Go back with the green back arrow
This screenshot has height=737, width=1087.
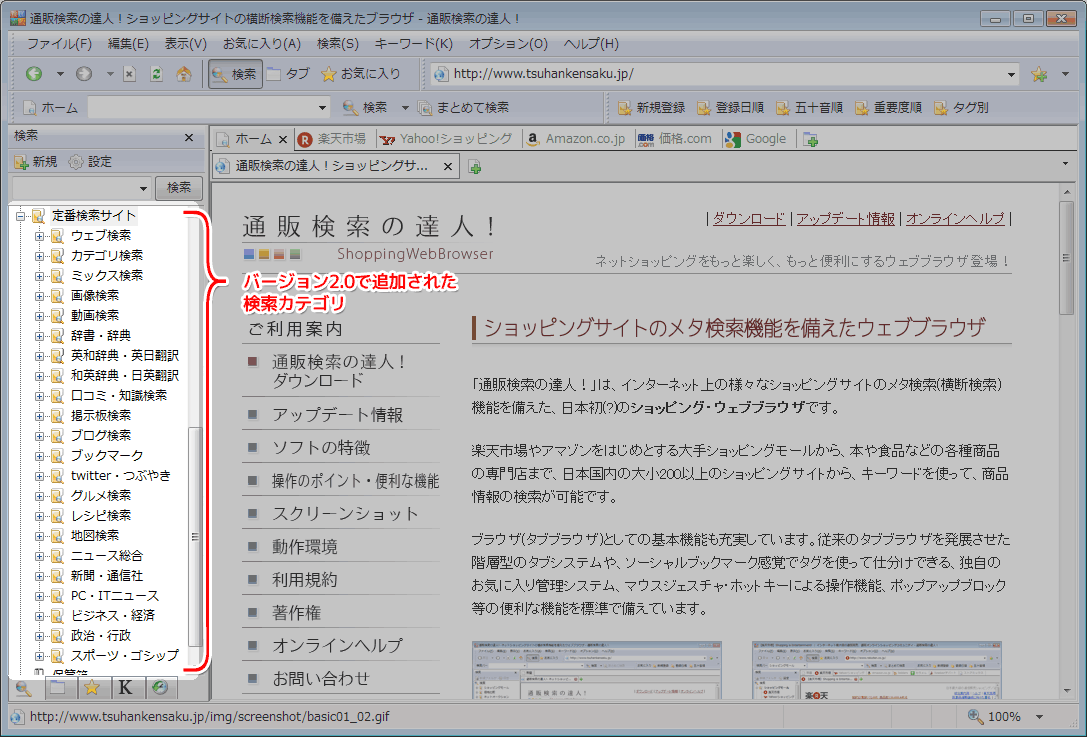click(34, 73)
